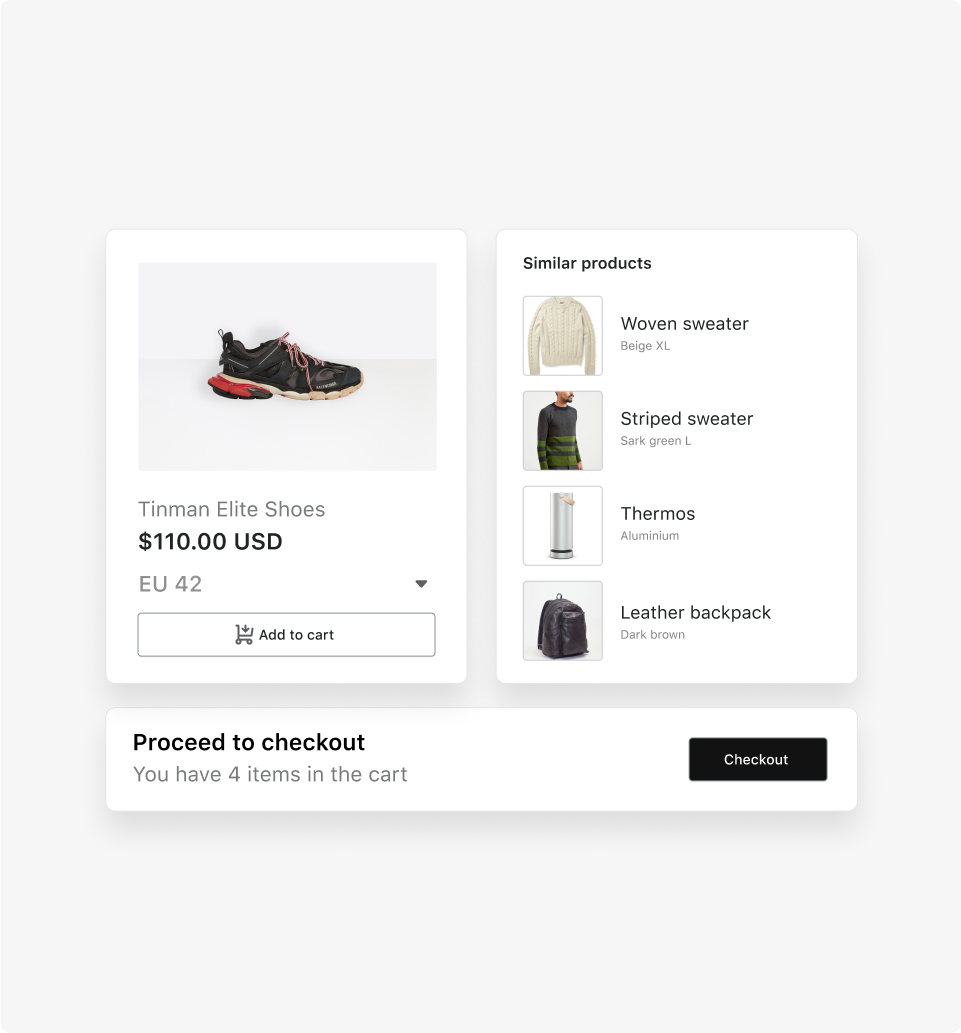Click the Woven sweater product name
961x1033 pixels.
(684, 324)
